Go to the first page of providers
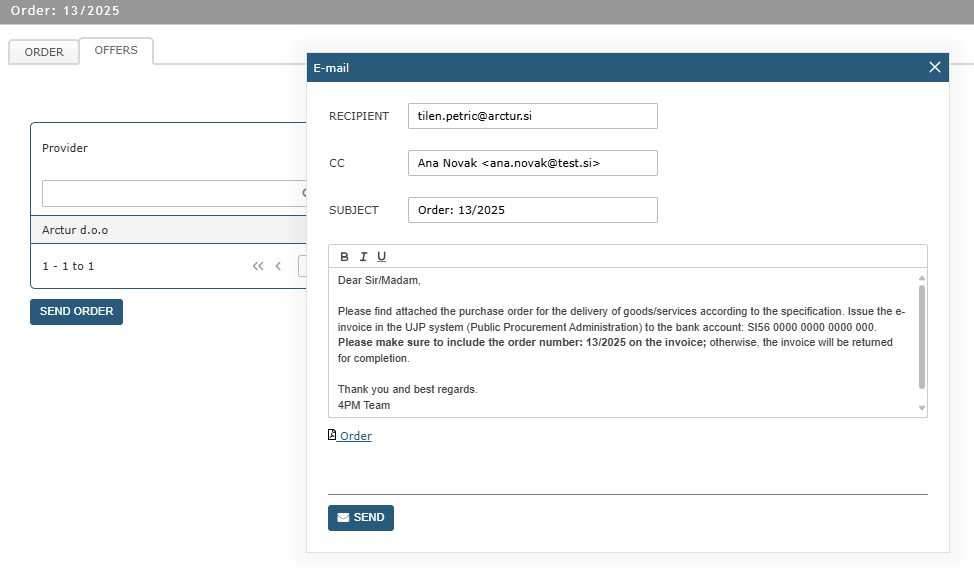This screenshot has width=974, height=584. click(258, 266)
